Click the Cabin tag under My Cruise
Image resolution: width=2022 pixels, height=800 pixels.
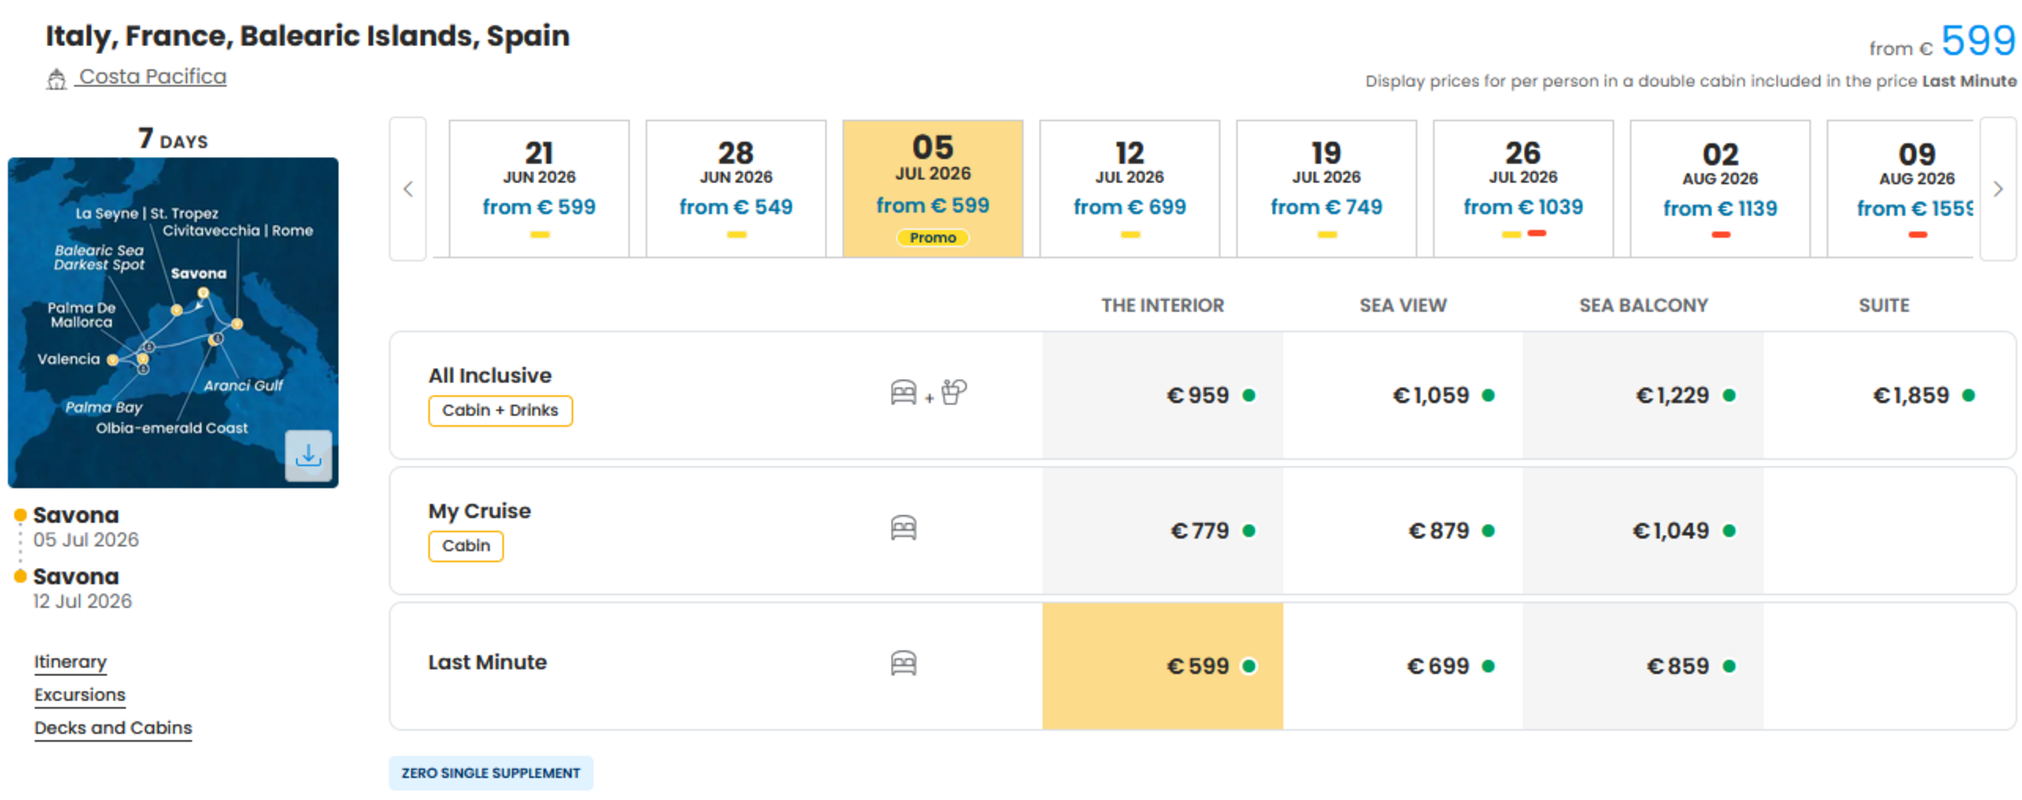[466, 546]
